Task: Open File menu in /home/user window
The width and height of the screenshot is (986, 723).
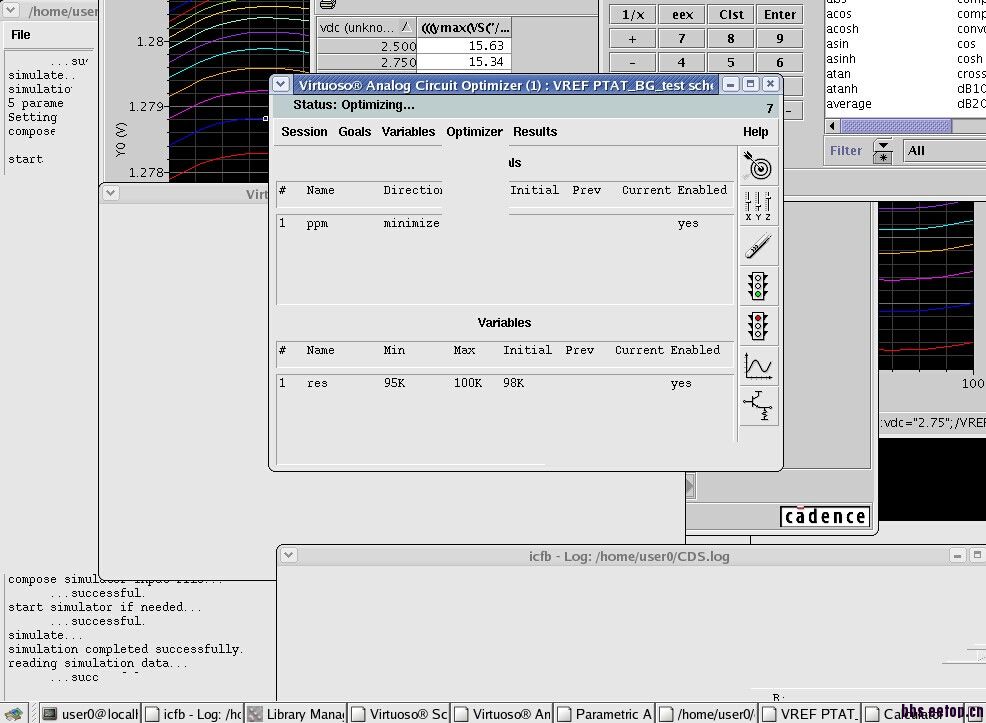Action: click(21, 35)
